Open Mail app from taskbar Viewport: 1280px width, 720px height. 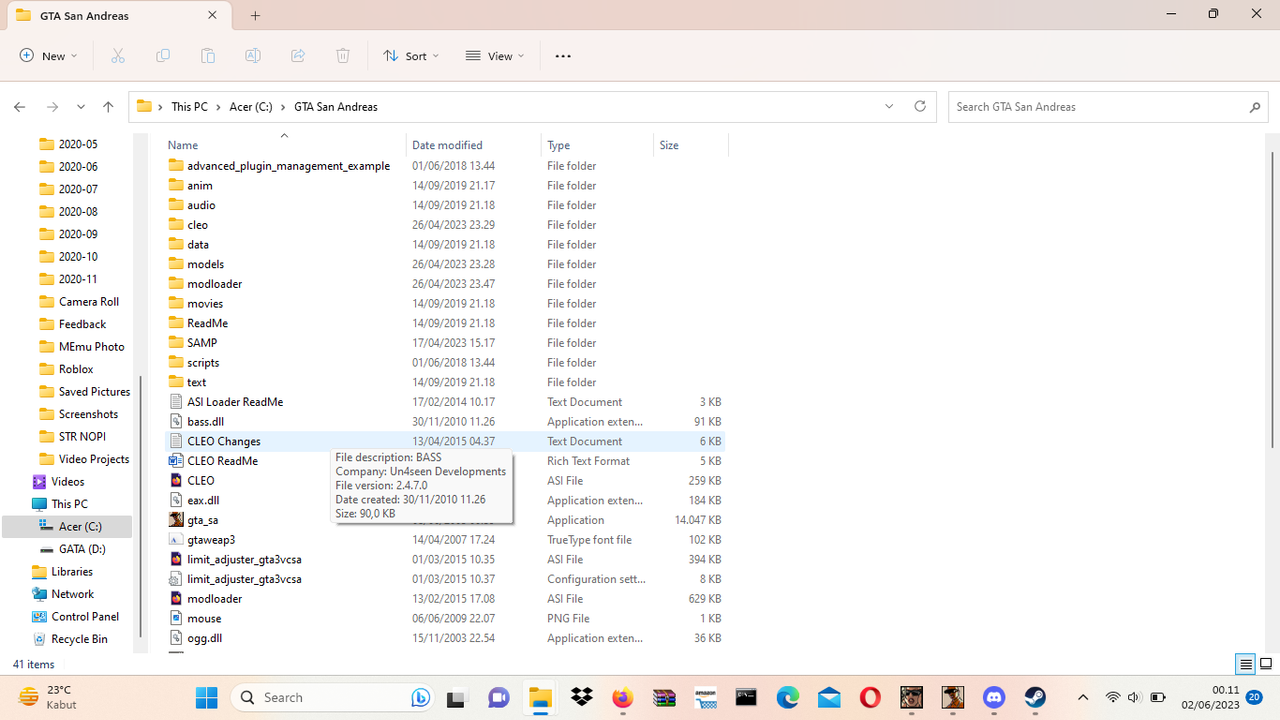point(829,697)
